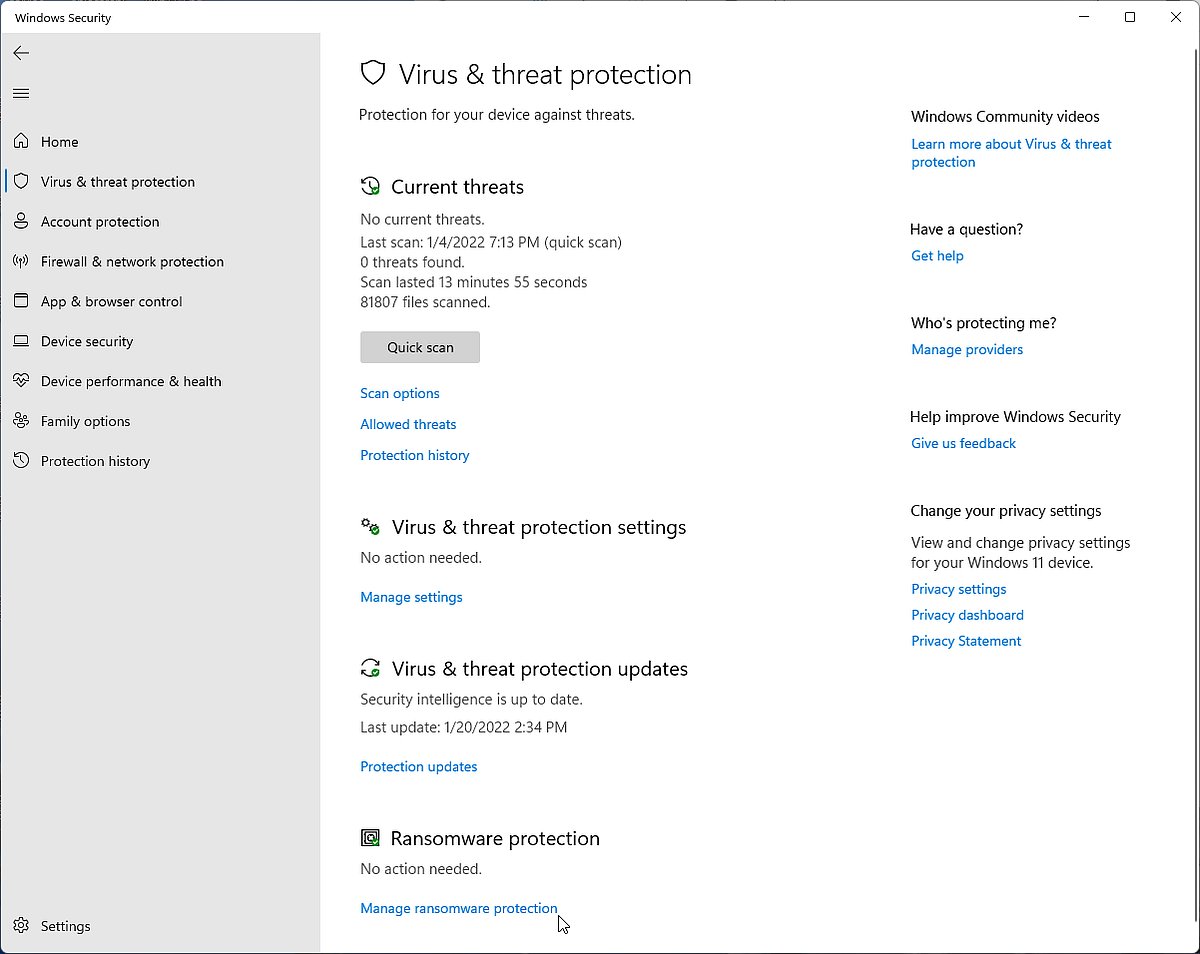Screen dimensions: 1200x954
Task: Start a Quick scan
Action: tap(420, 347)
